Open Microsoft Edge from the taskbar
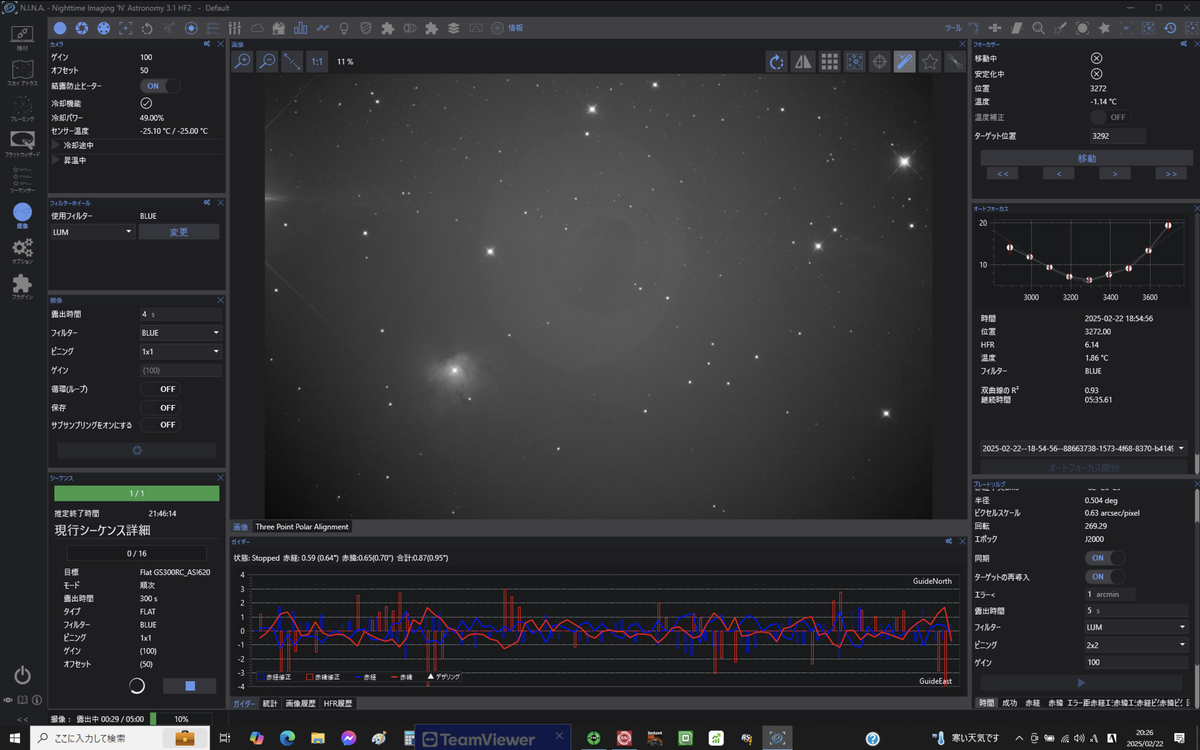Screen dimensions: 1200x750 [x=287, y=739]
